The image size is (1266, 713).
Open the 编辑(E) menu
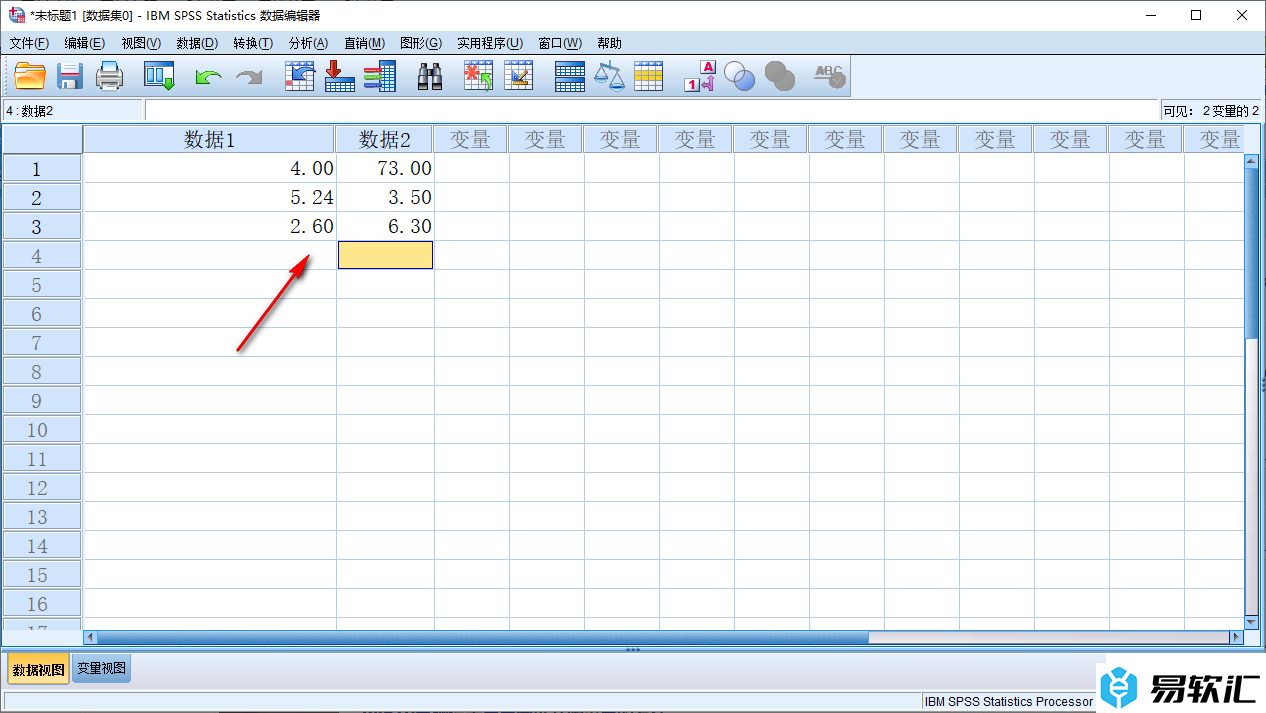coord(84,43)
